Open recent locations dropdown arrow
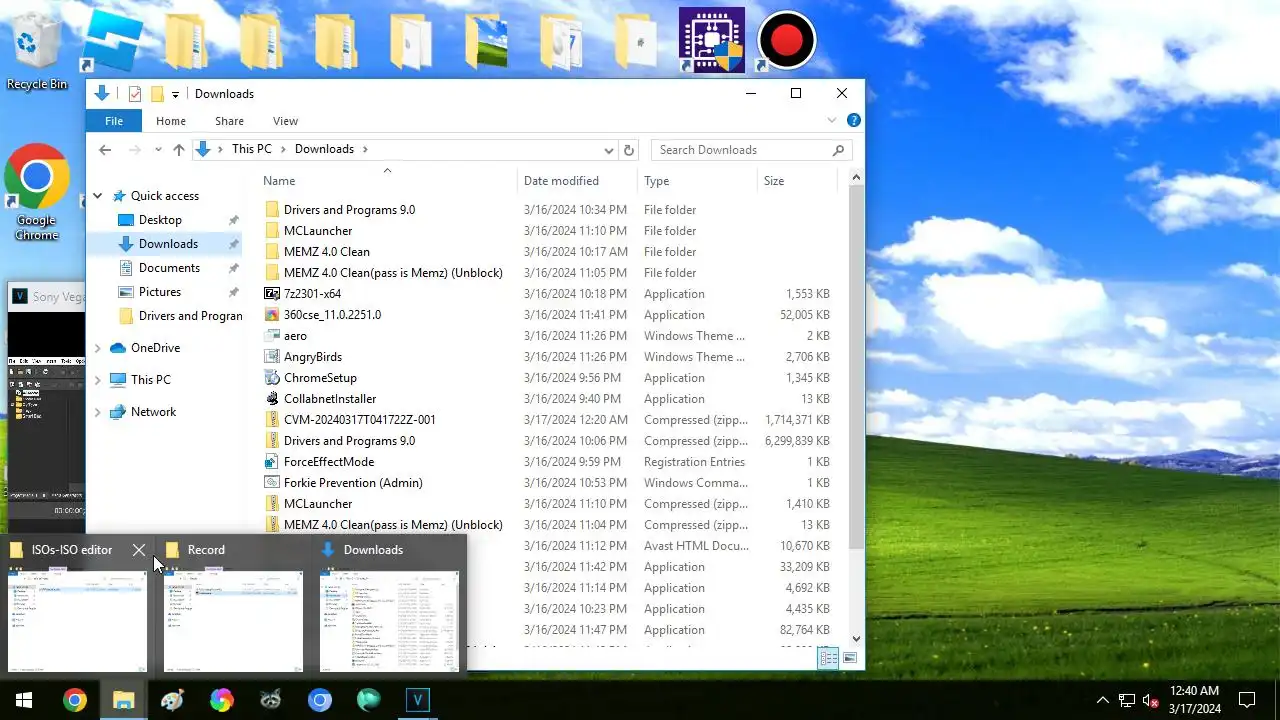 point(158,150)
